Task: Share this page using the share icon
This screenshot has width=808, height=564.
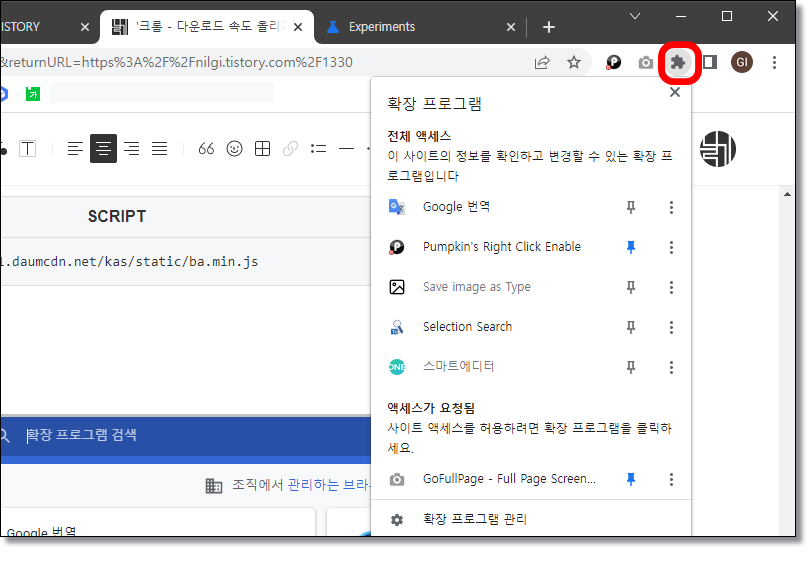Action: 542,62
